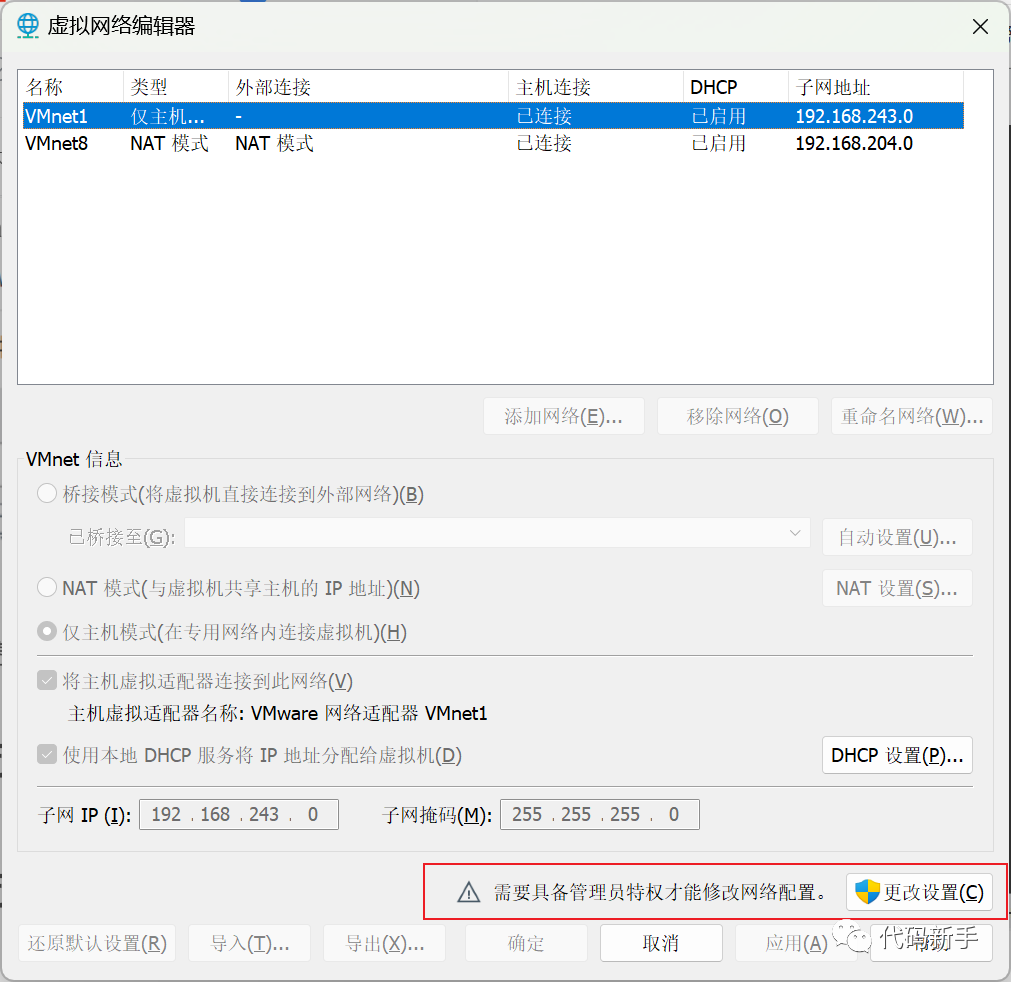Toggle 使用本地 DHCP 服务 checkbox

click(47, 754)
